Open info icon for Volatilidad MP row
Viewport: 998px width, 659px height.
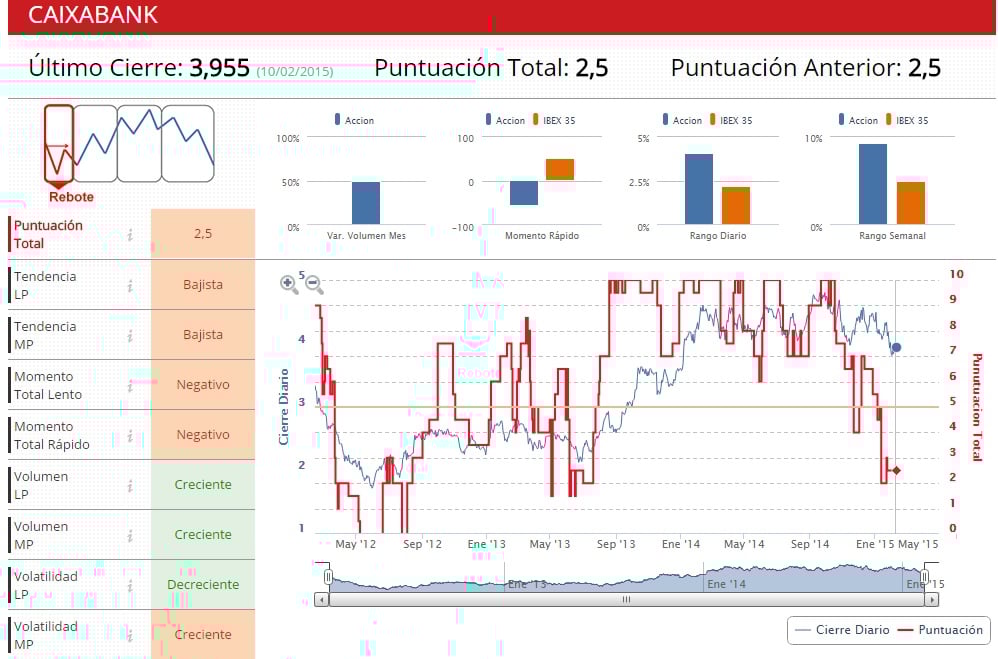(x=130, y=635)
